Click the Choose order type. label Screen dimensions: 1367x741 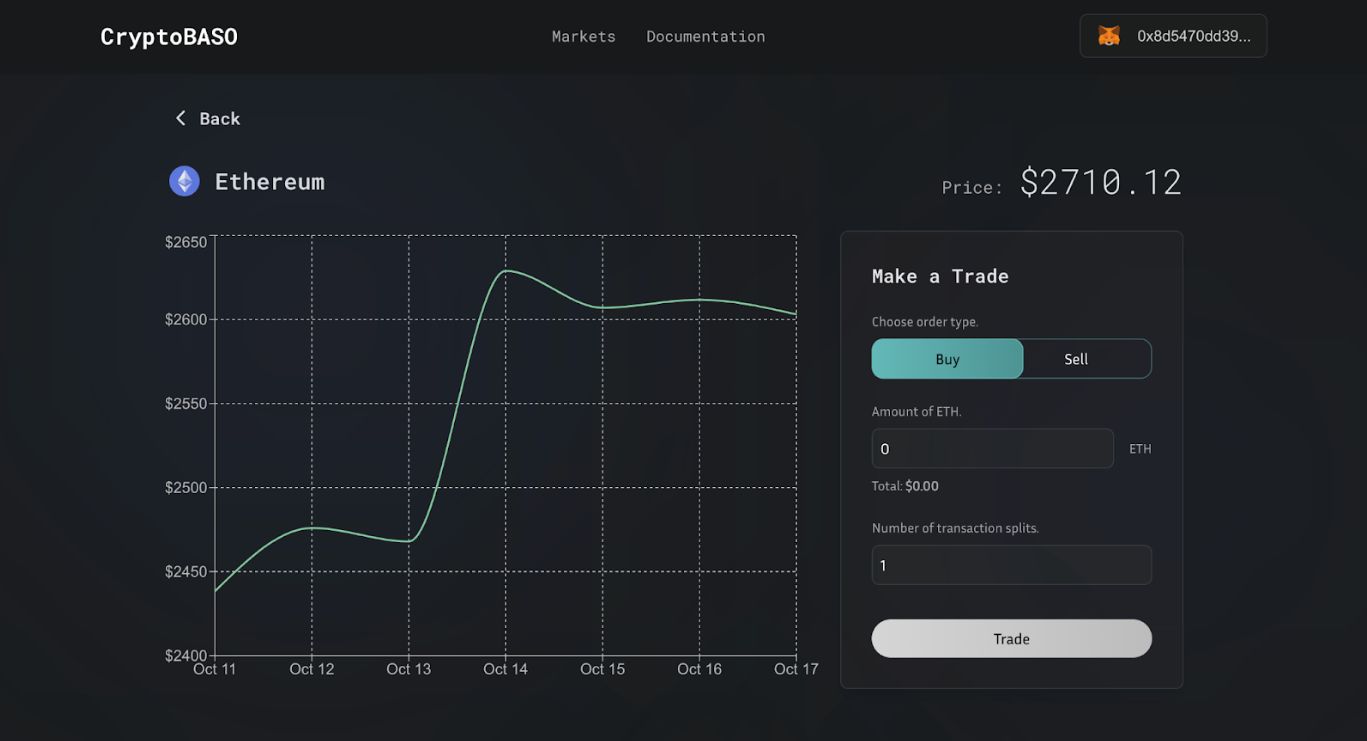click(925, 322)
